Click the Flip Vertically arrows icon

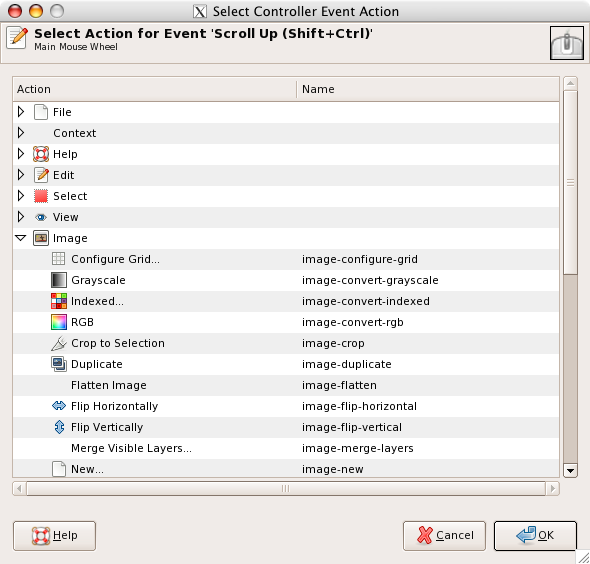[59, 427]
